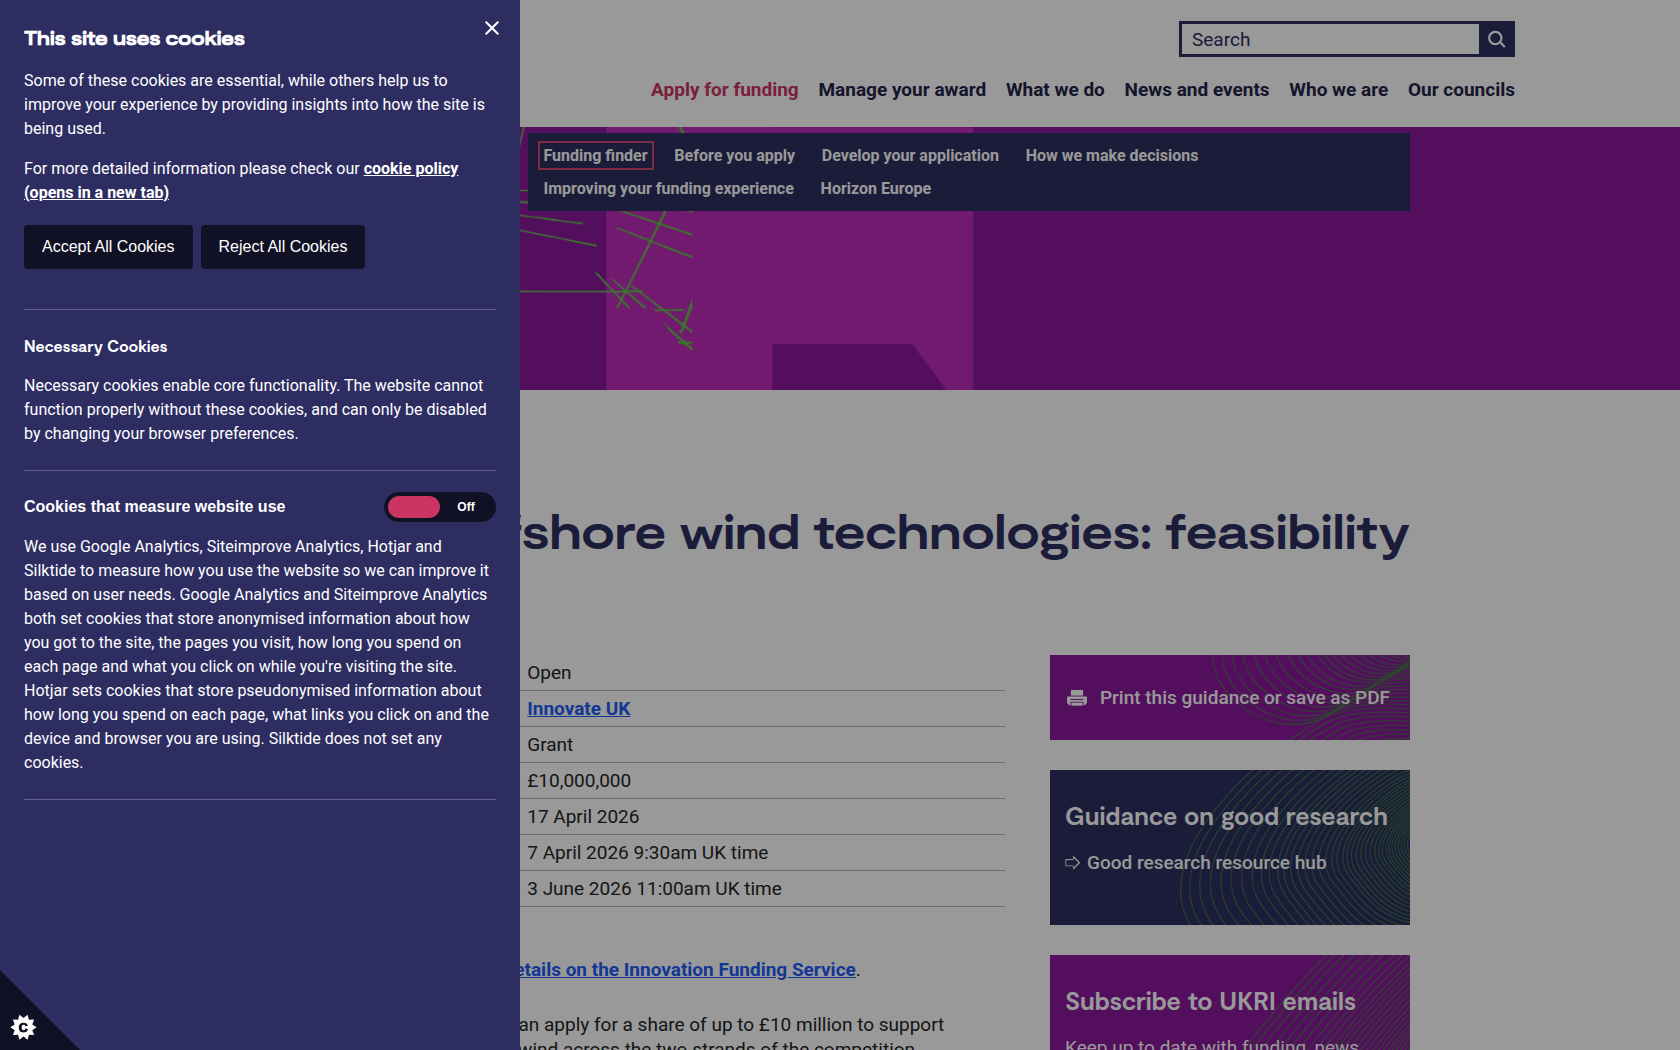
Task: Toggle cookies that measure website use
Action: click(439, 507)
